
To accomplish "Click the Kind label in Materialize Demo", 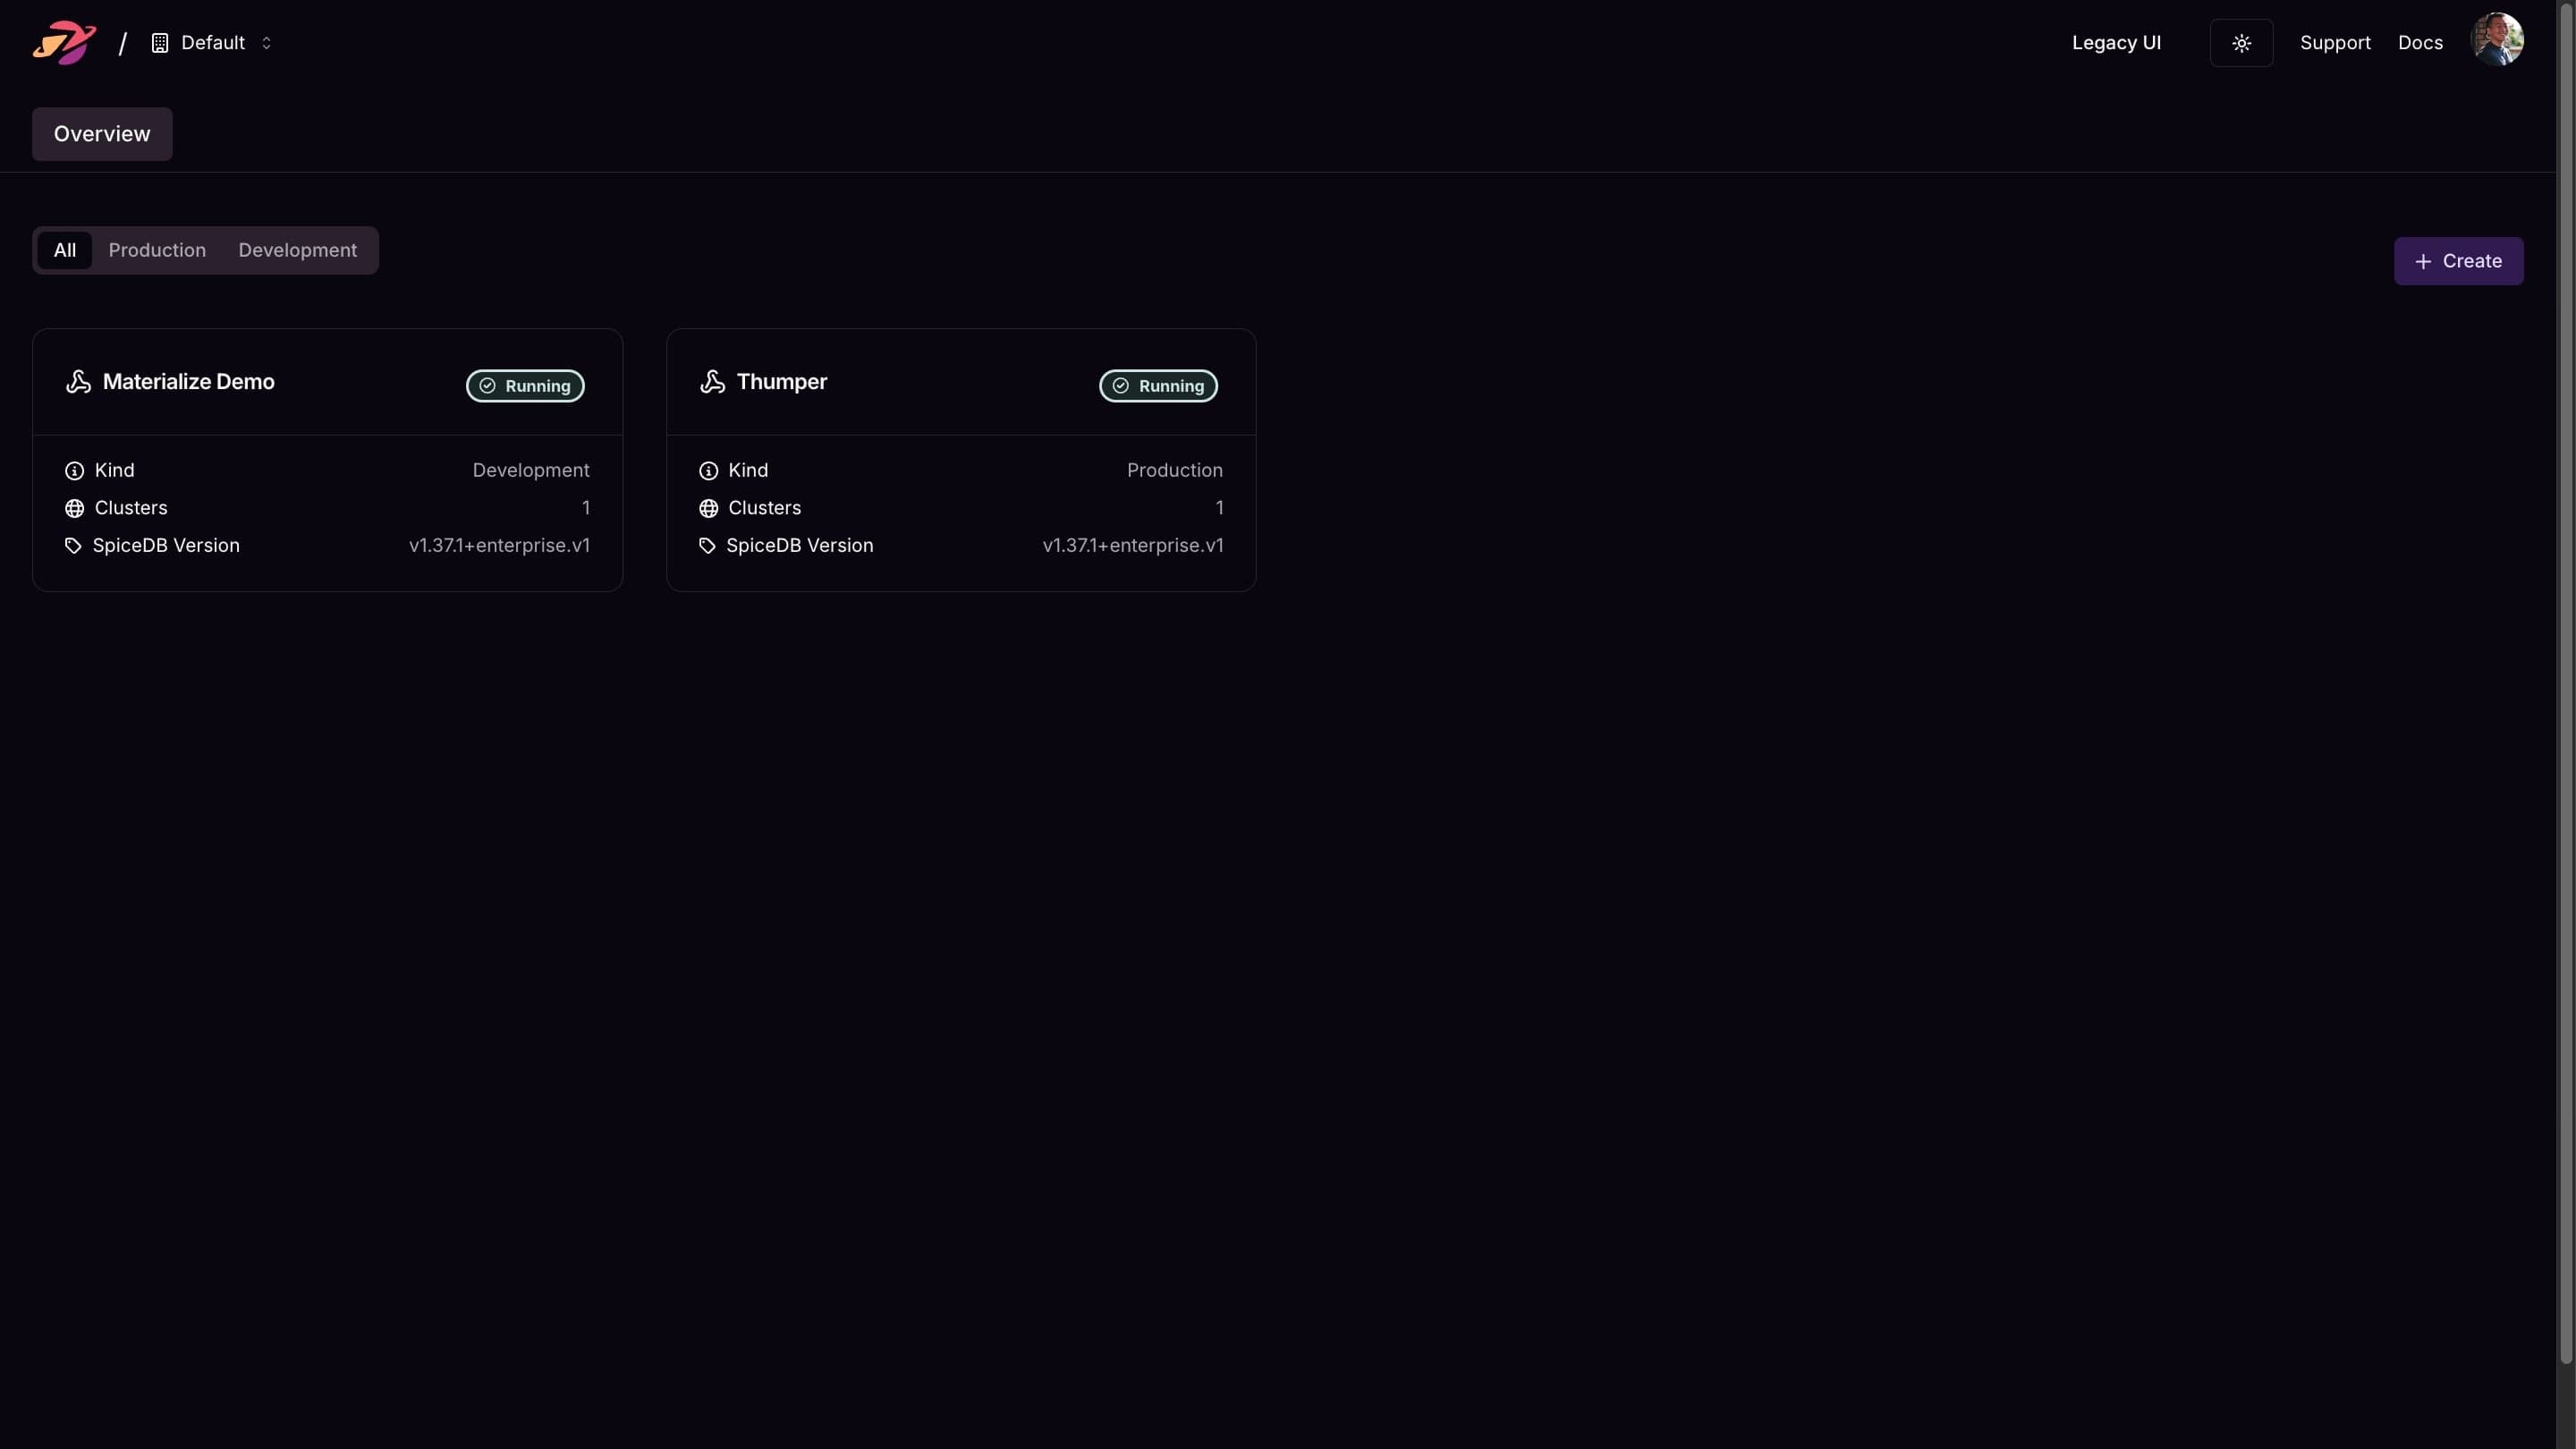I will point(114,470).
